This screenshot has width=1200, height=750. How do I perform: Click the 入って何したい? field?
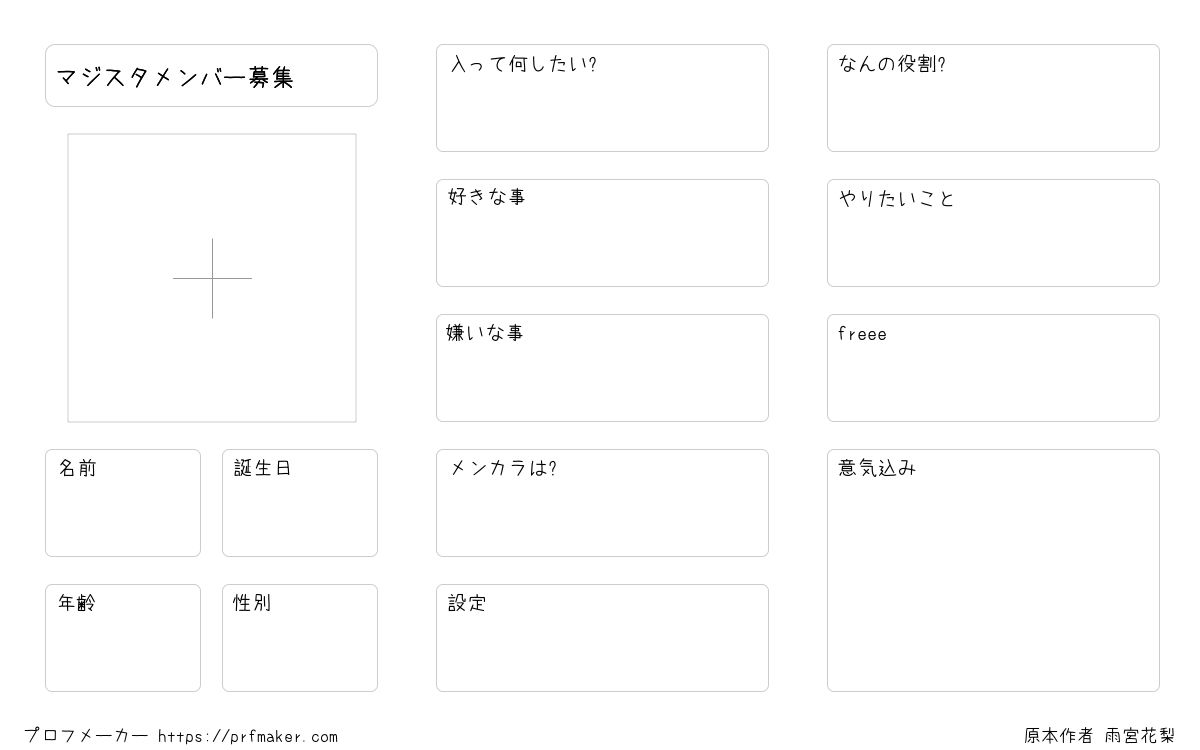pos(602,98)
